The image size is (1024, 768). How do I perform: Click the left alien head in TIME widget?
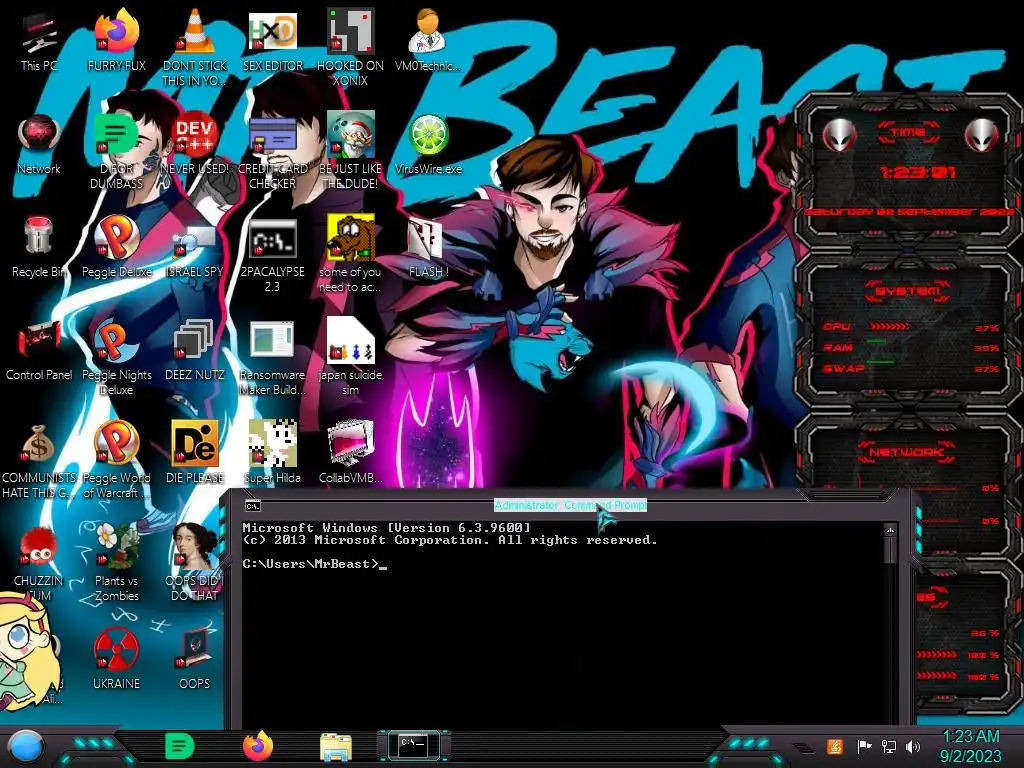click(839, 135)
